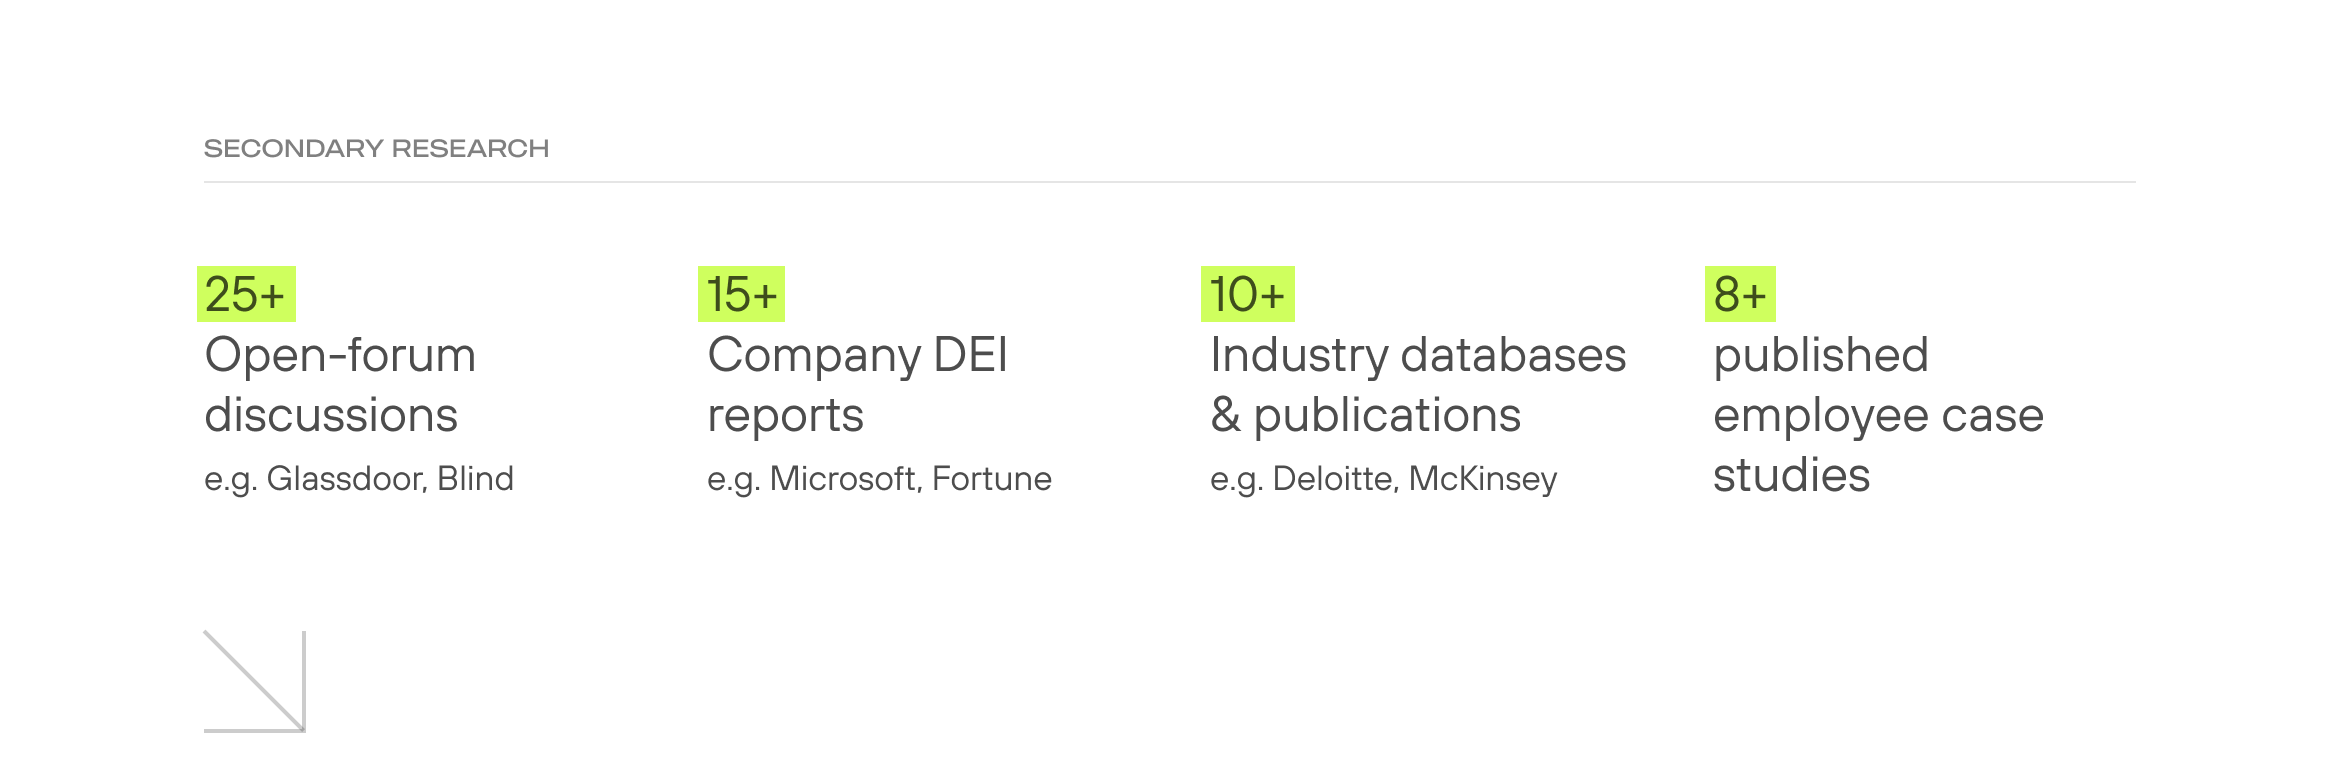Select the highlighted 8+ figure
Viewport: 2340px width, 771px height.
tap(1740, 294)
